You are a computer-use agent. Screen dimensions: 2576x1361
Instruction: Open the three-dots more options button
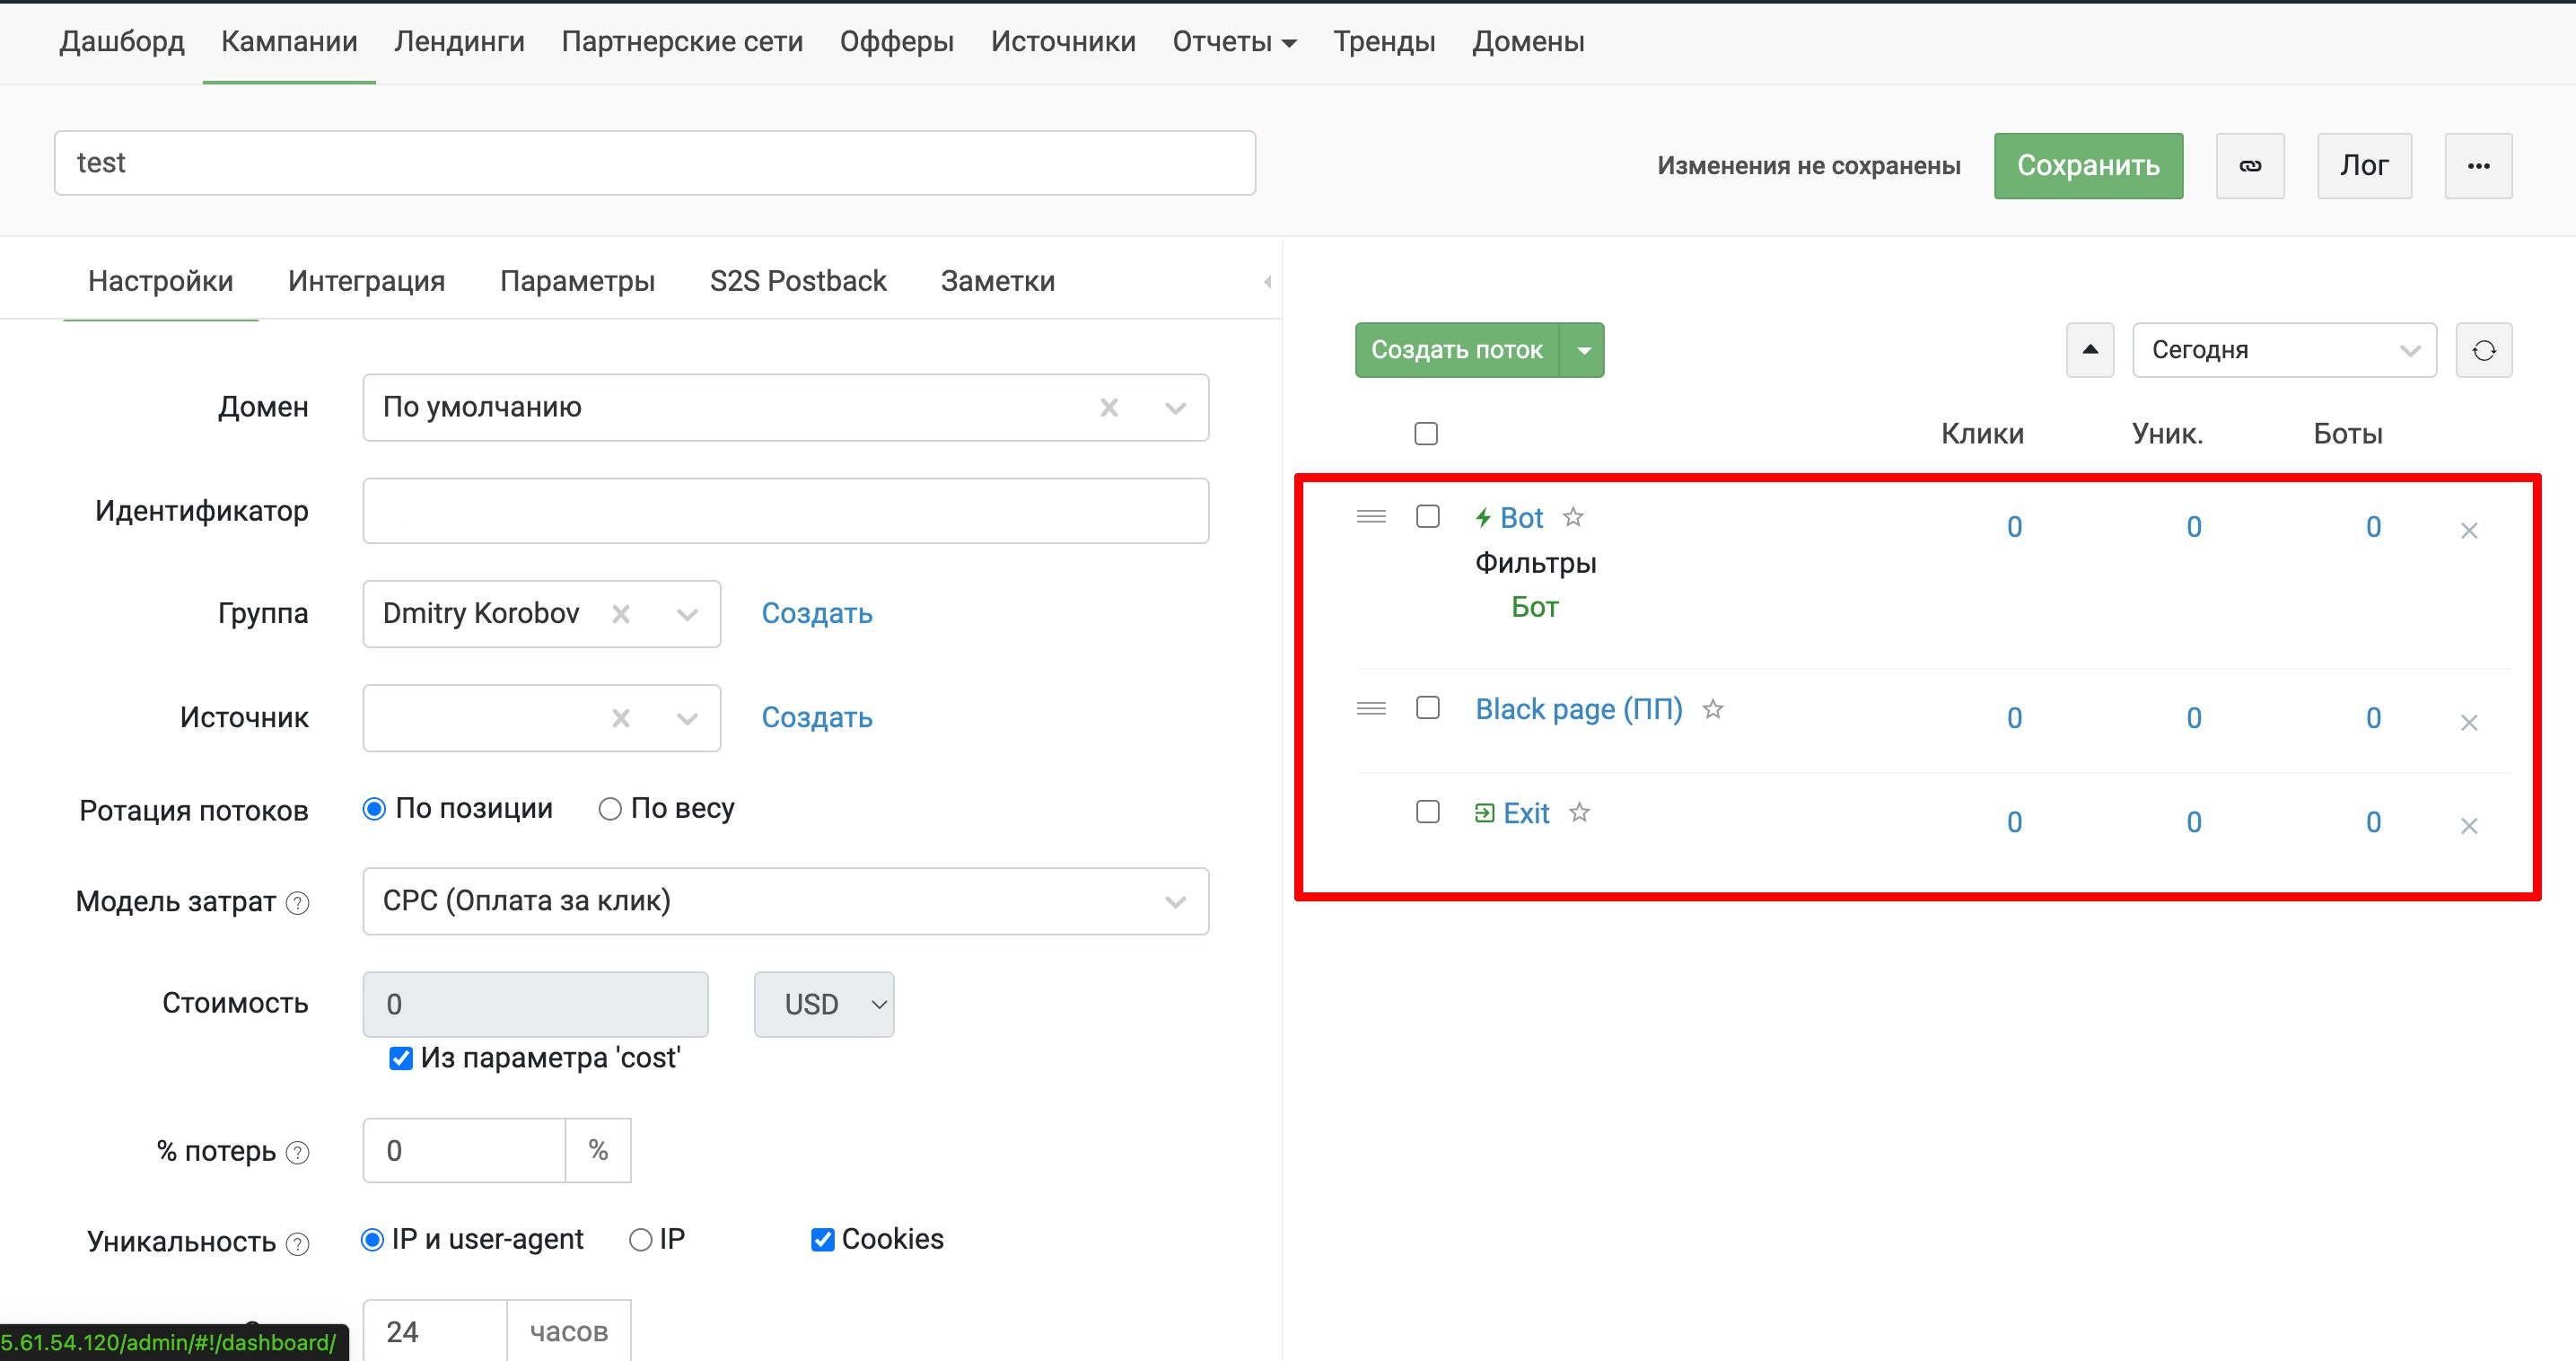tap(2478, 166)
